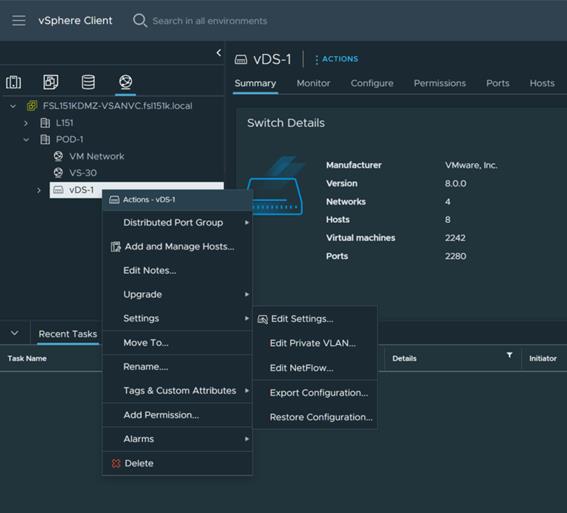Viewport: 567px width, 513px height.
Task: Click the Edit Settings icon in submenu
Action: (263, 319)
